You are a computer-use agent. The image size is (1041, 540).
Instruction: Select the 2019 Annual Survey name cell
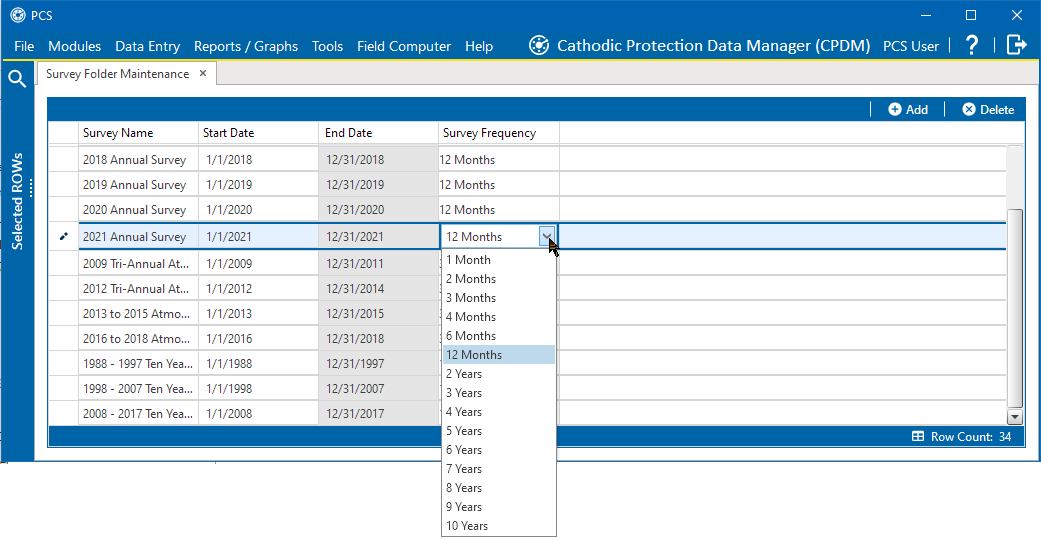[x=138, y=185]
